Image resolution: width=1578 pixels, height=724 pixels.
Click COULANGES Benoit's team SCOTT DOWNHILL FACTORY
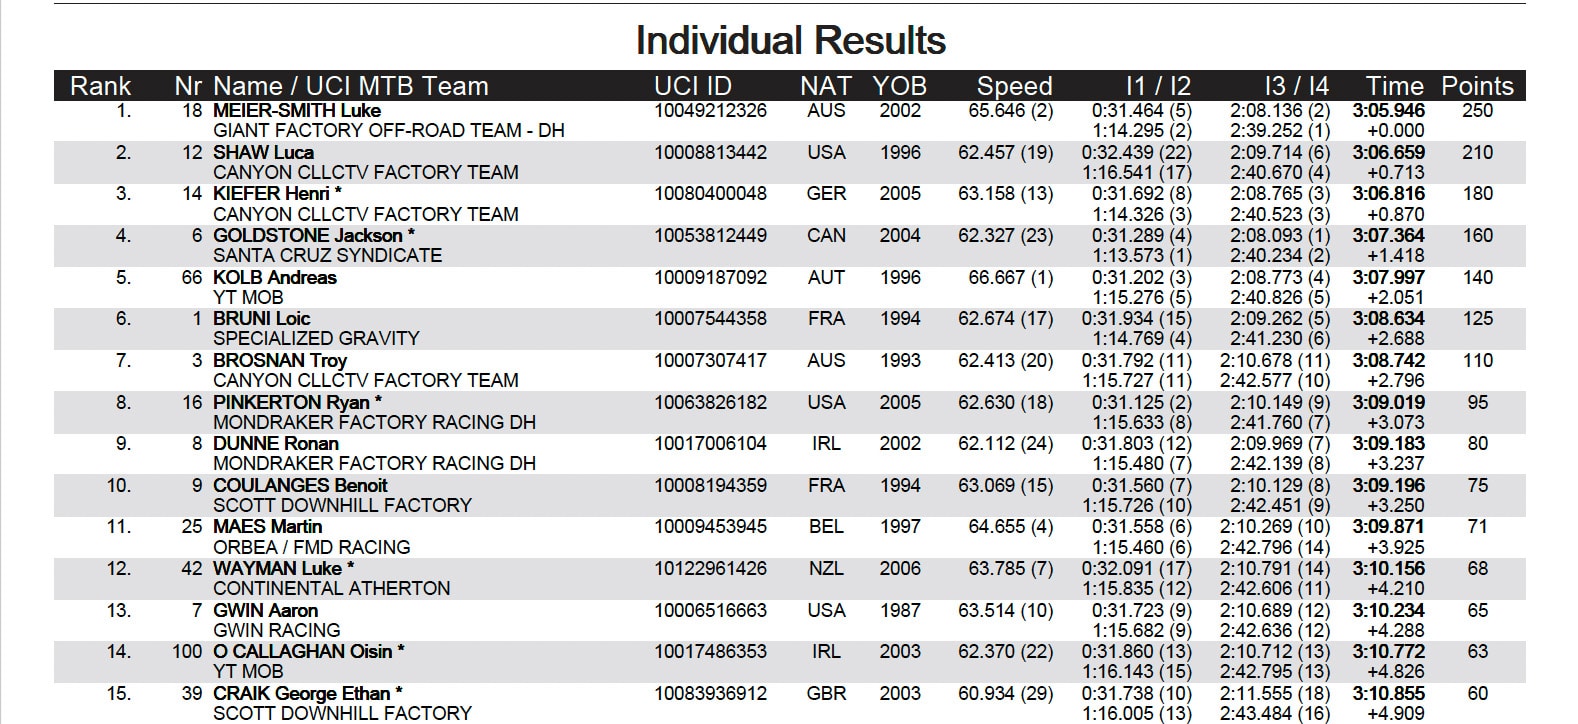[x=342, y=506]
